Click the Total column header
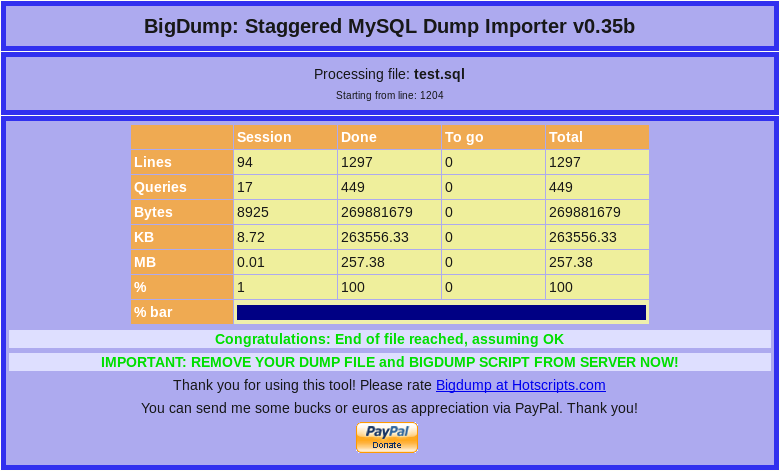 (566, 137)
